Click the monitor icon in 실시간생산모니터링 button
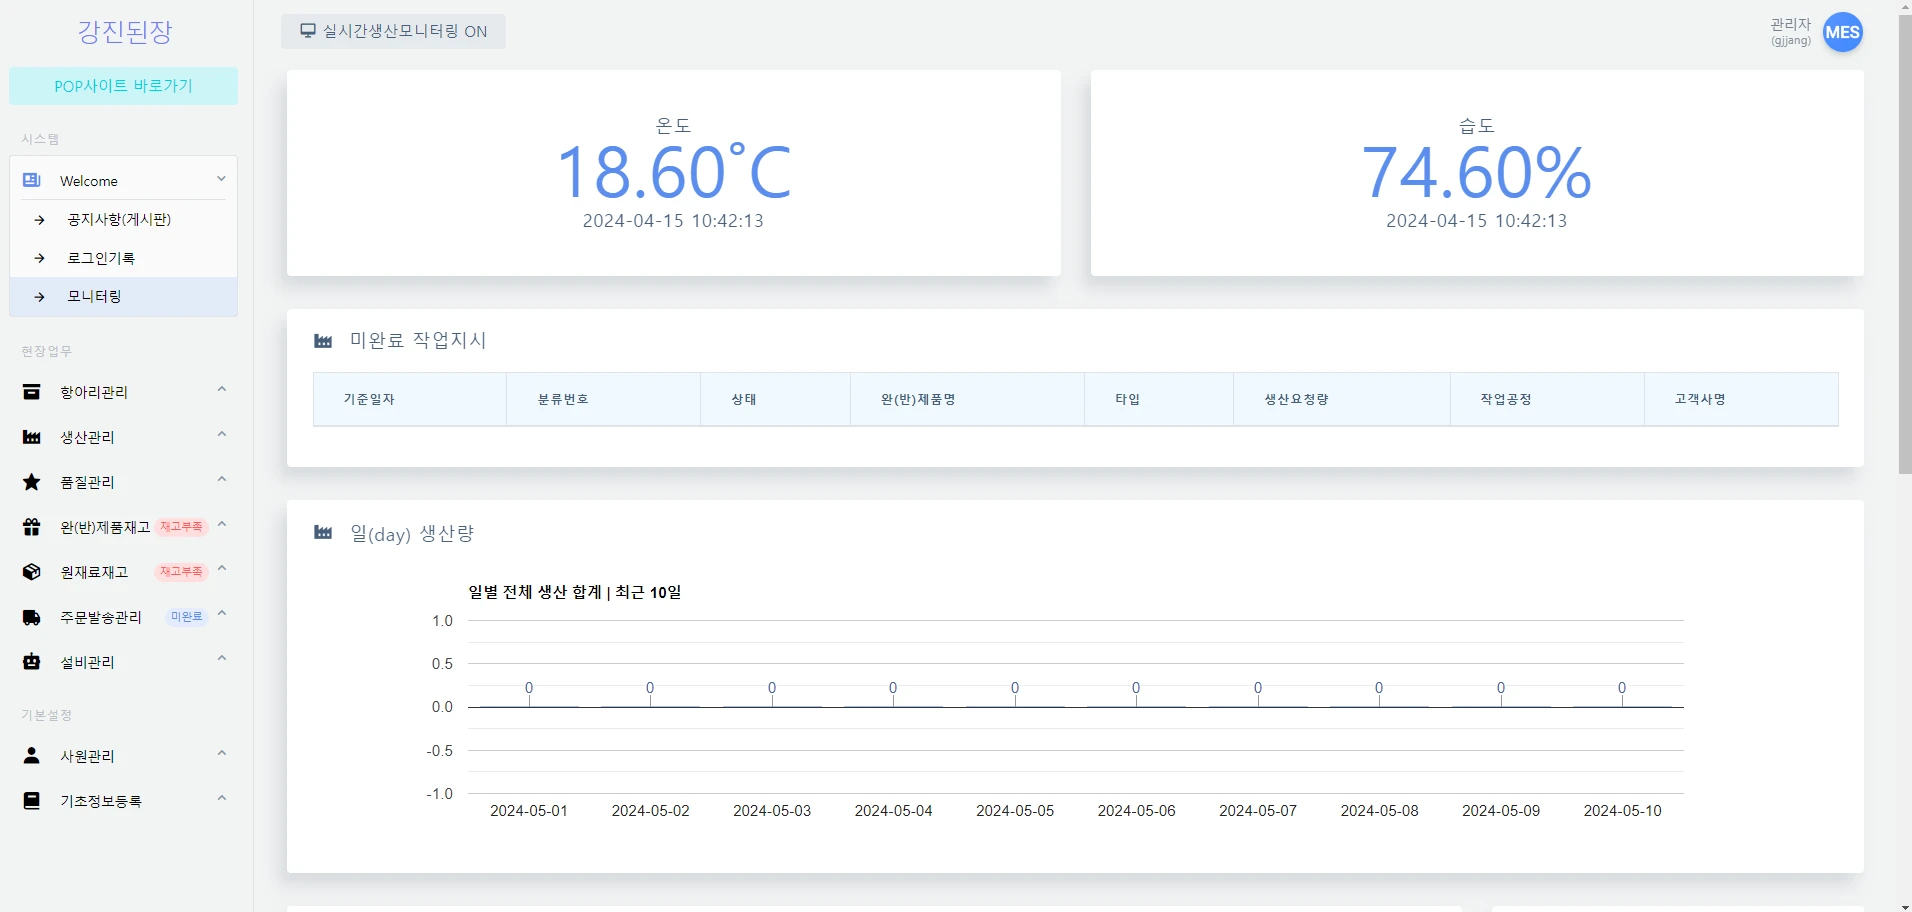The width and height of the screenshot is (1912, 912). (x=308, y=31)
